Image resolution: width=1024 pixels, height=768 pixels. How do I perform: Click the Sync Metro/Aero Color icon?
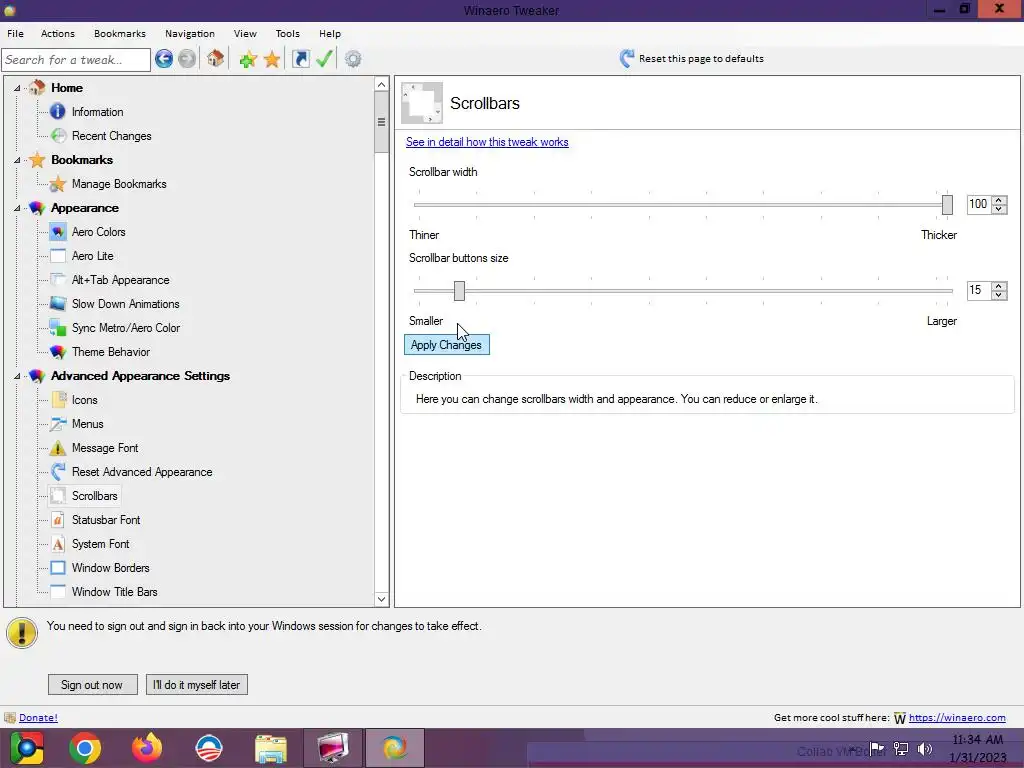click(x=58, y=328)
